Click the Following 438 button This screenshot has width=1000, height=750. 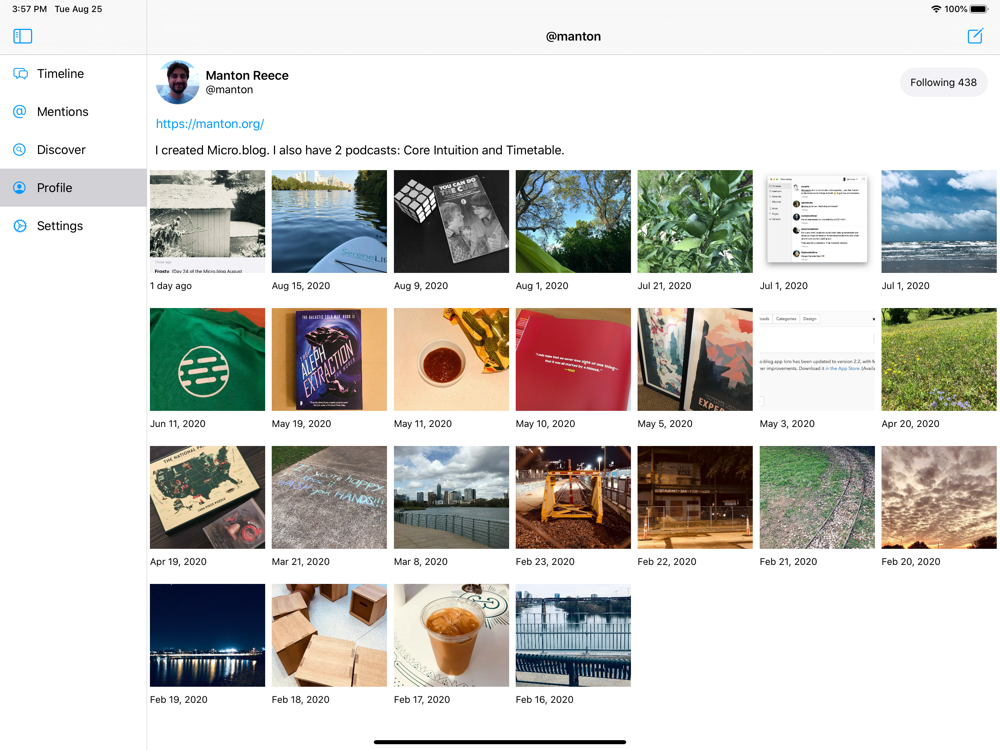click(x=943, y=82)
